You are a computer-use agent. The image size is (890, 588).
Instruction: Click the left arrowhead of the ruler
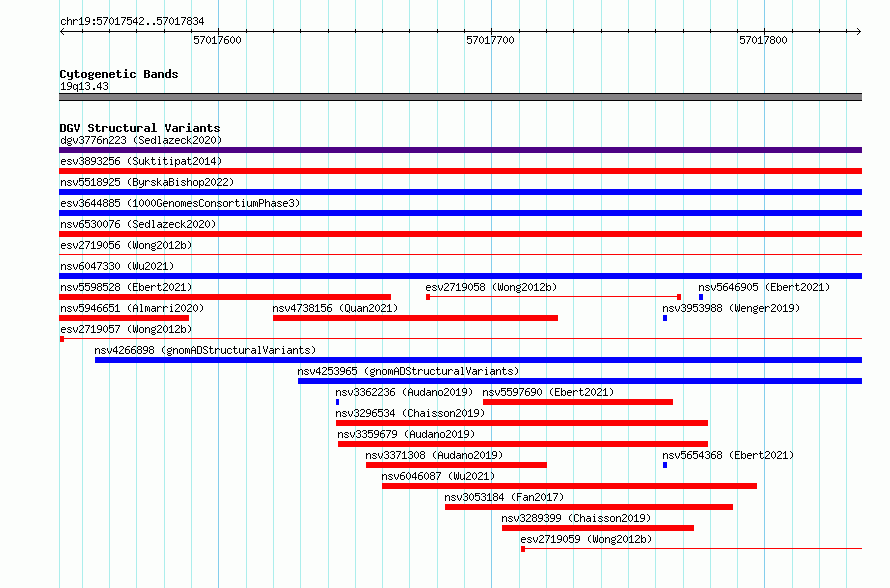tap(62, 31)
